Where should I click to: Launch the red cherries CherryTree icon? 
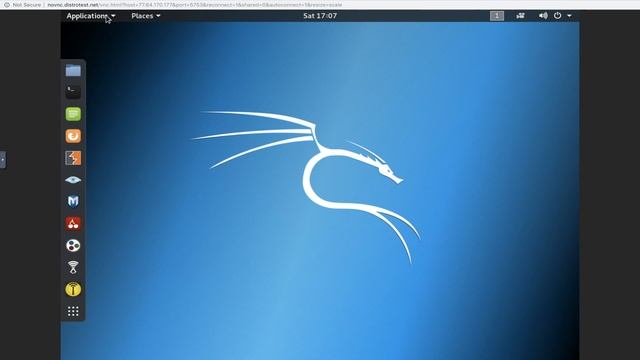click(73, 223)
